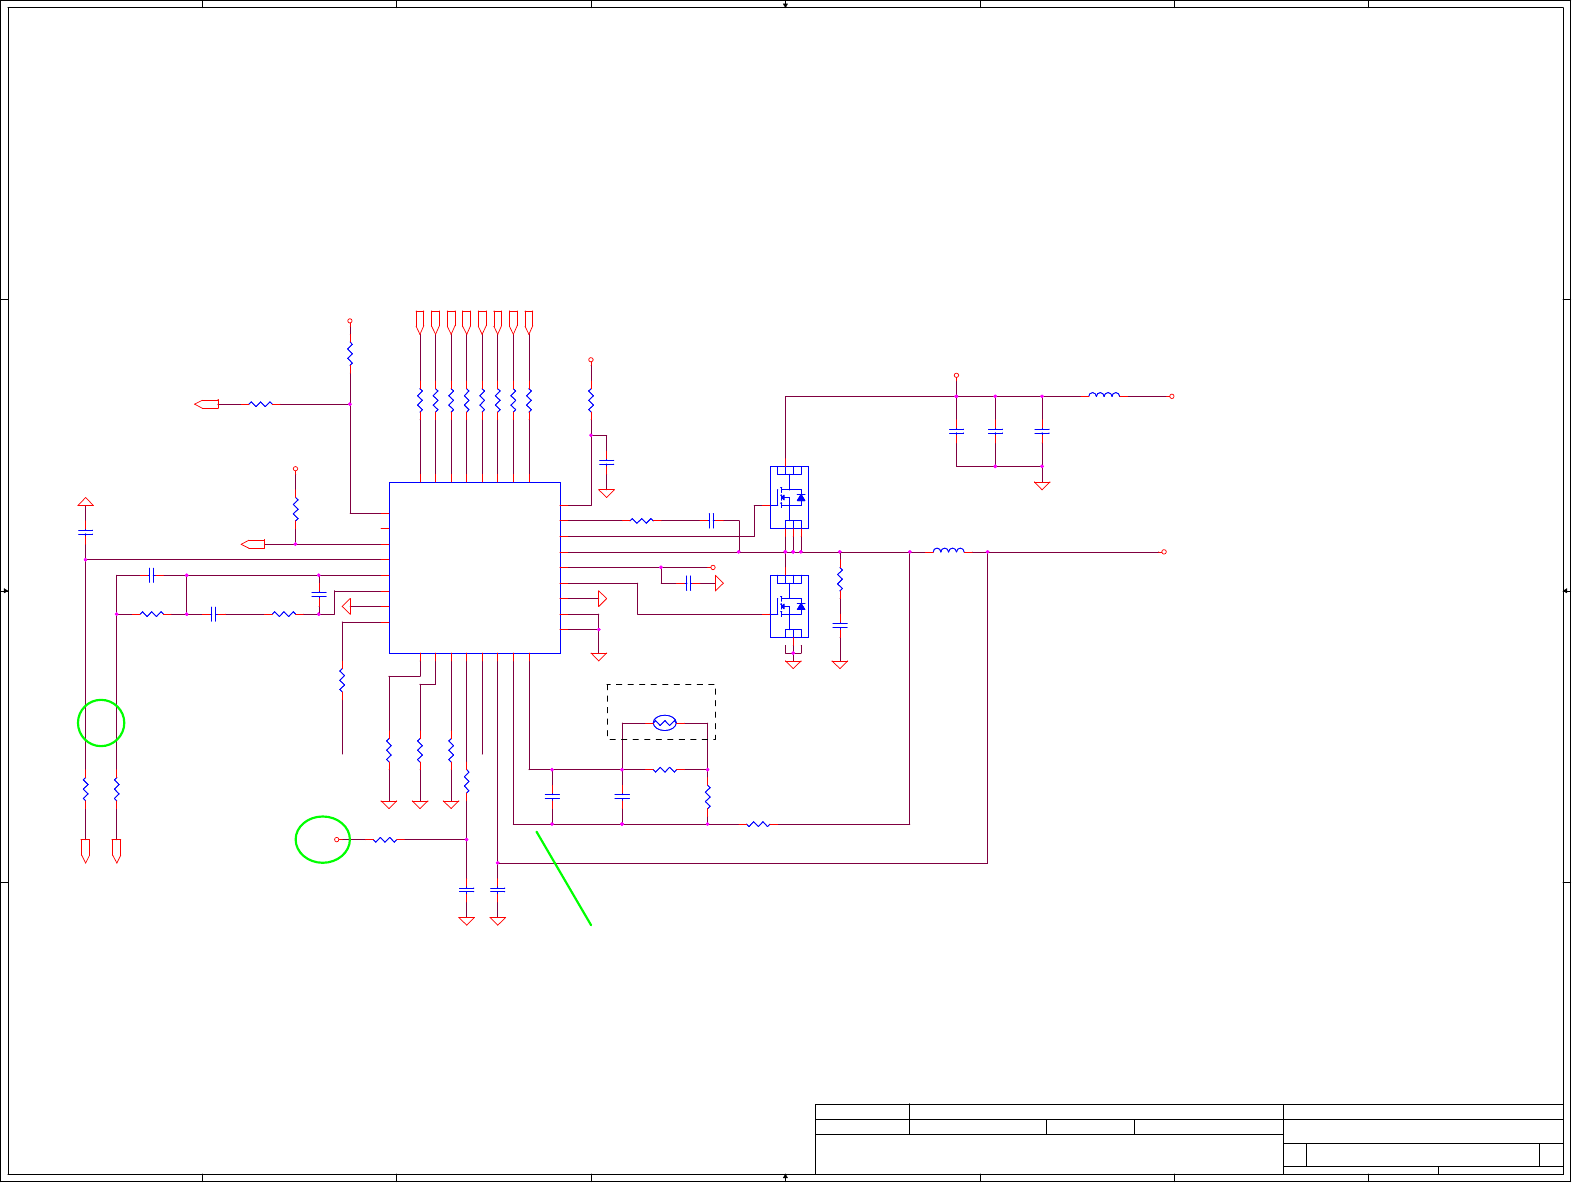Select the leftmost of three input capacitors
Image resolution: width=1572 pixels, height=1183 pixels.
pos(956,432)
